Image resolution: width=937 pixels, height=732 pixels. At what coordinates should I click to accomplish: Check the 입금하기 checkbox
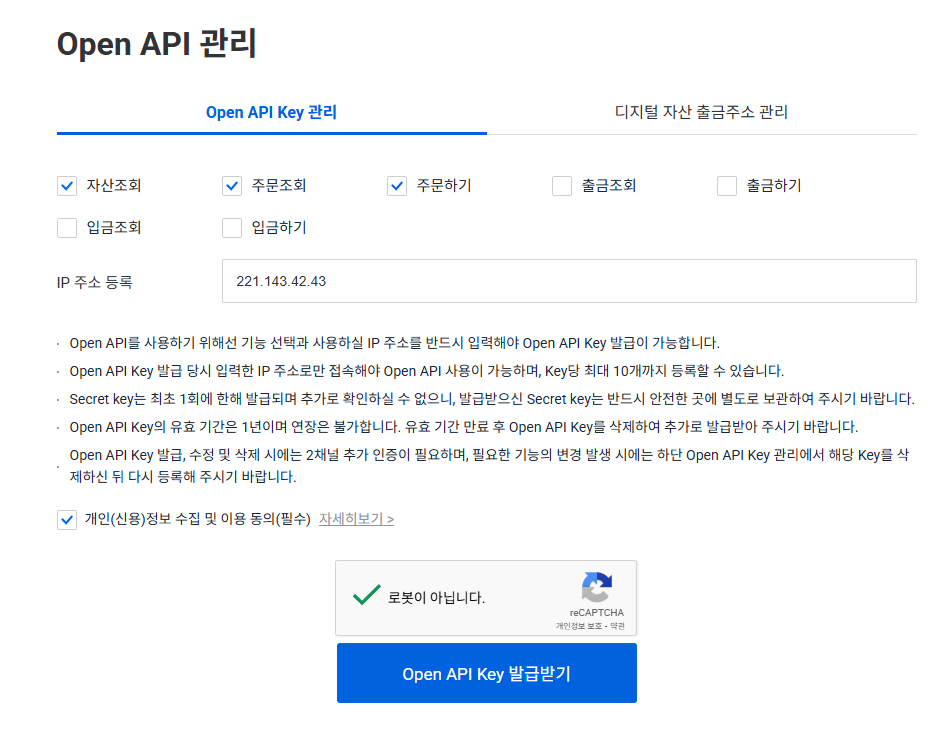point(231,228)
